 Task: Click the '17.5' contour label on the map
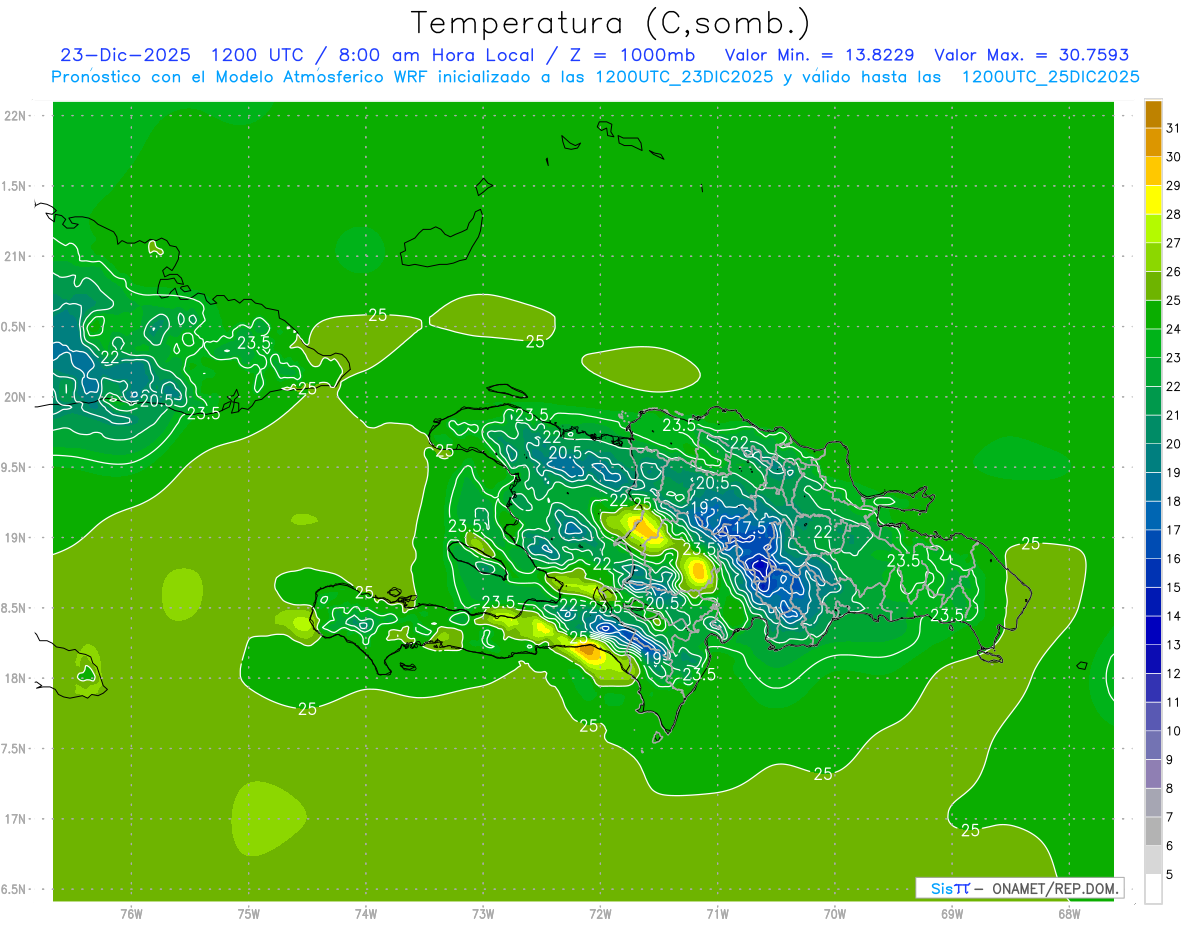750,527
